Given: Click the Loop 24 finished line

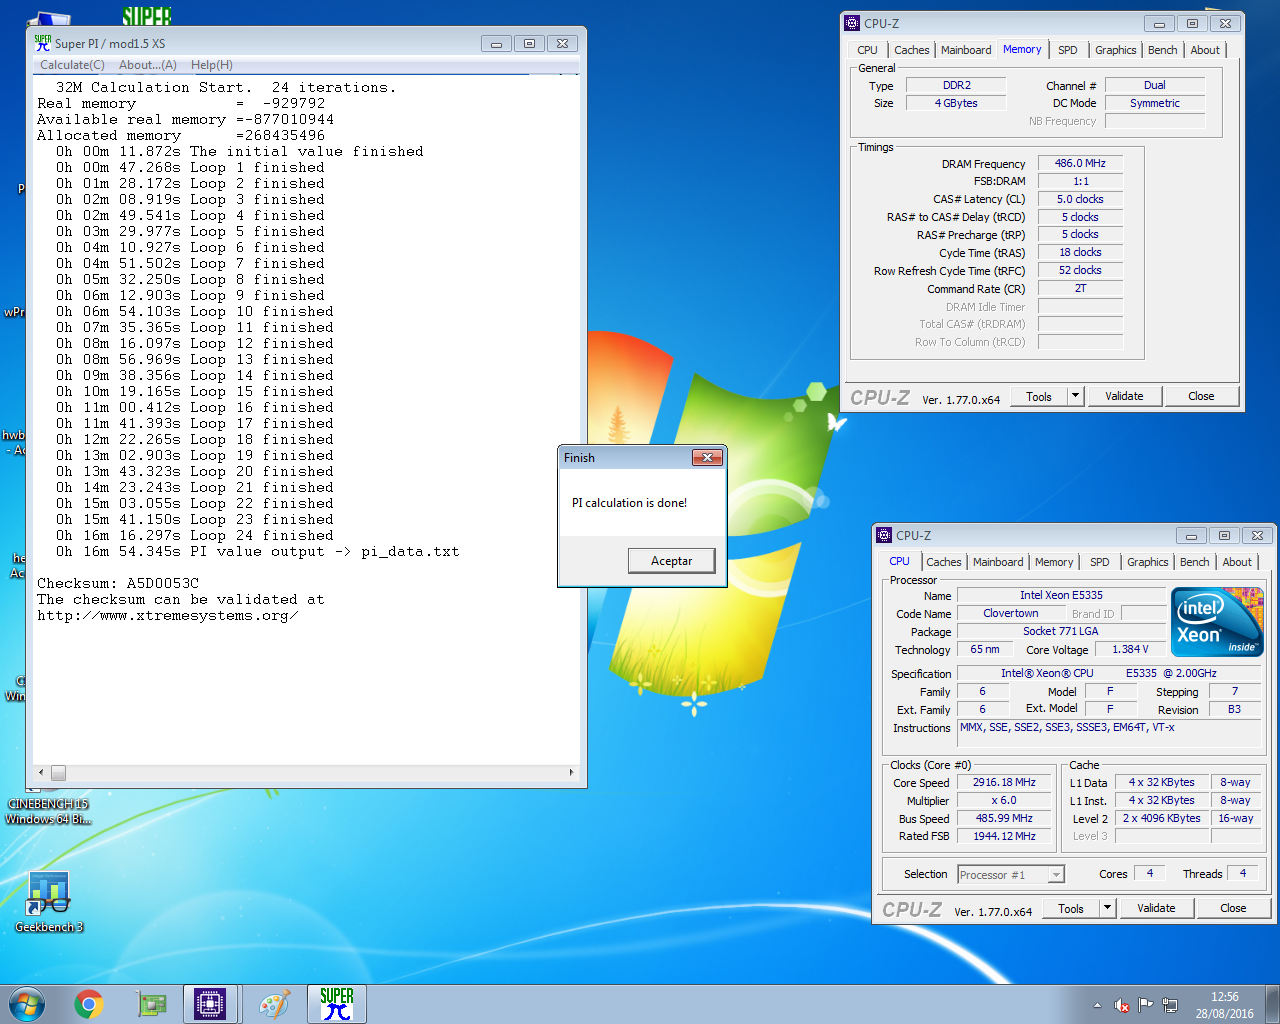Looking at the screenshot, I should pyautogui.click(x=195, y=535).
